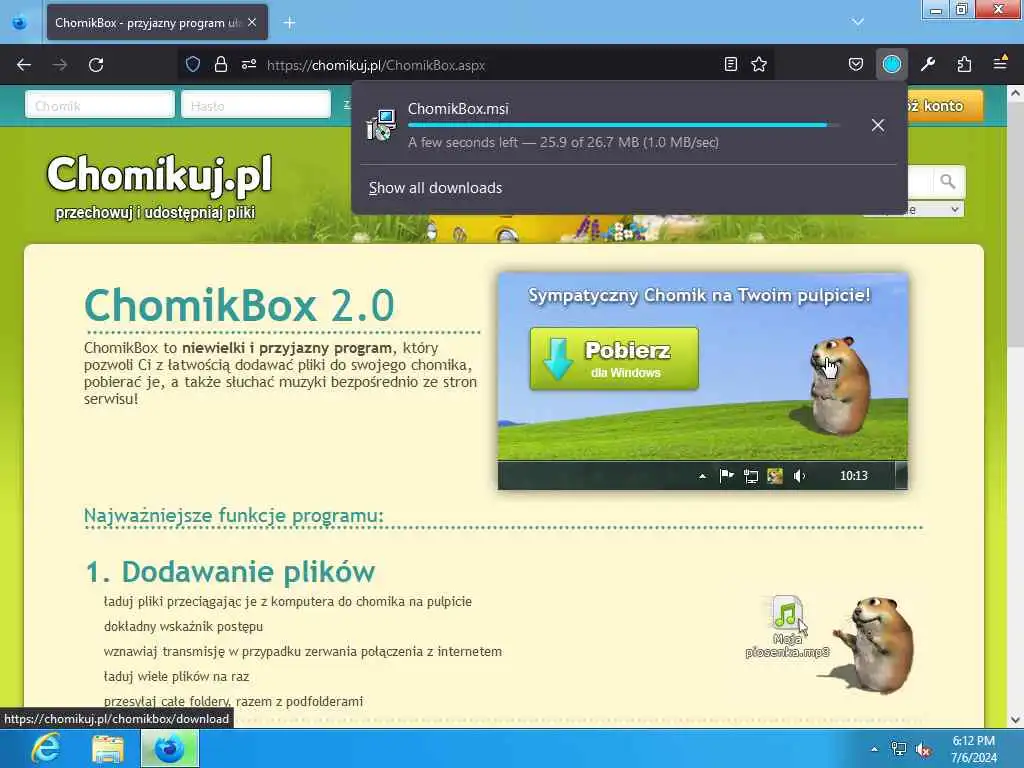Click the 1. Dodawanie plików heading
1024x768 pixels.
[231, 571]
